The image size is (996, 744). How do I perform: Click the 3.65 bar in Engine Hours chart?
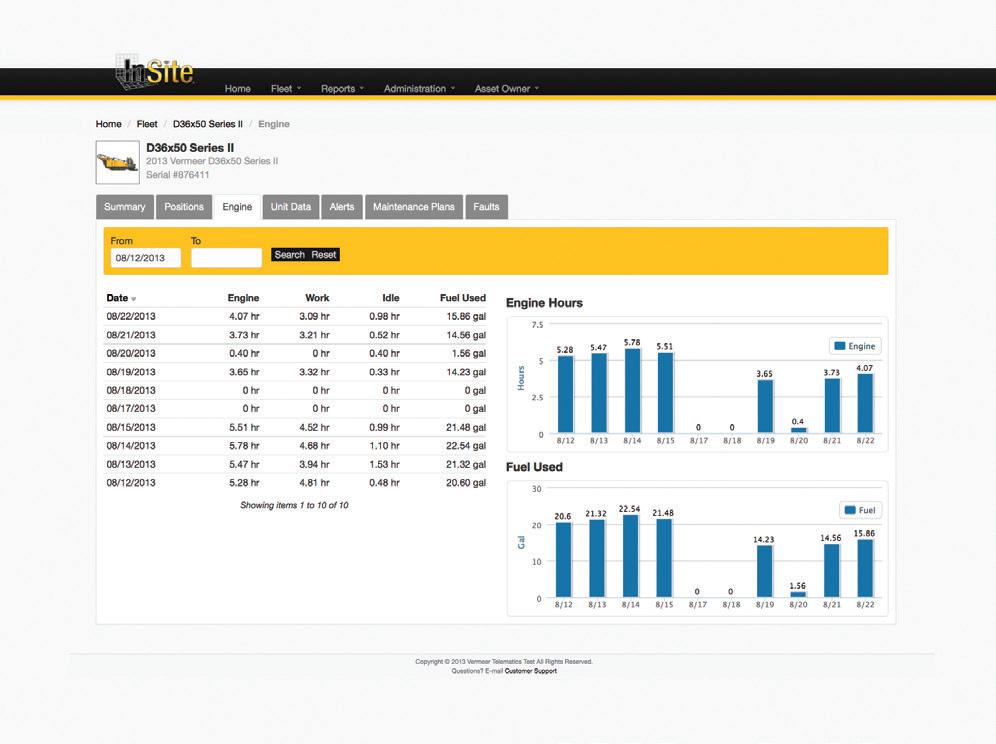click(765, 407)
